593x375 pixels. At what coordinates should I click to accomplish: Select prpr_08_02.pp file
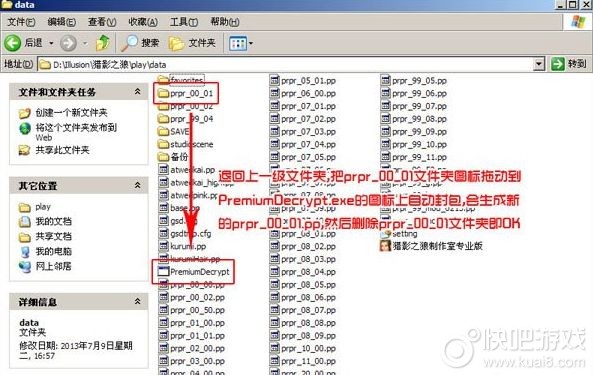(x=303, y=246)
